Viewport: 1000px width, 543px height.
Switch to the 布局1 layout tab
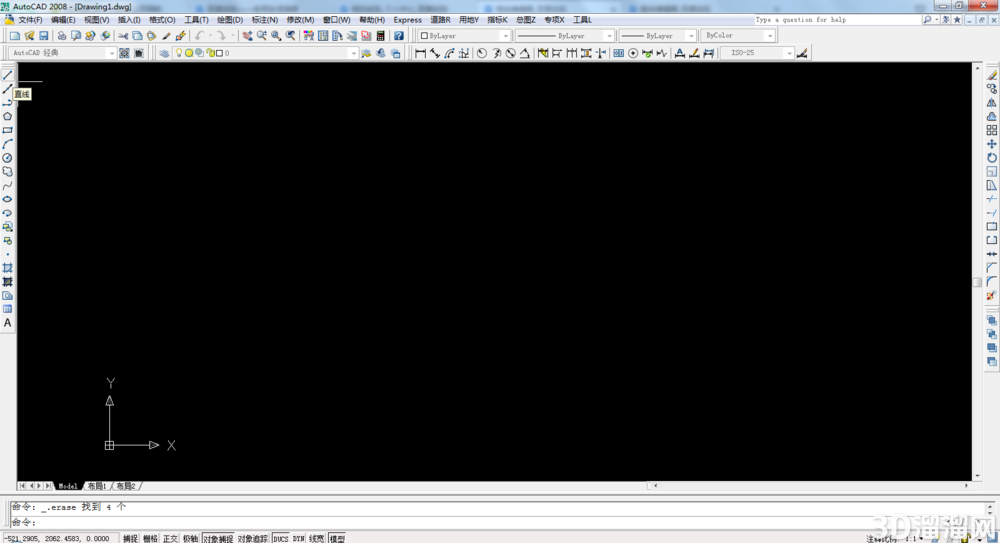97,486
